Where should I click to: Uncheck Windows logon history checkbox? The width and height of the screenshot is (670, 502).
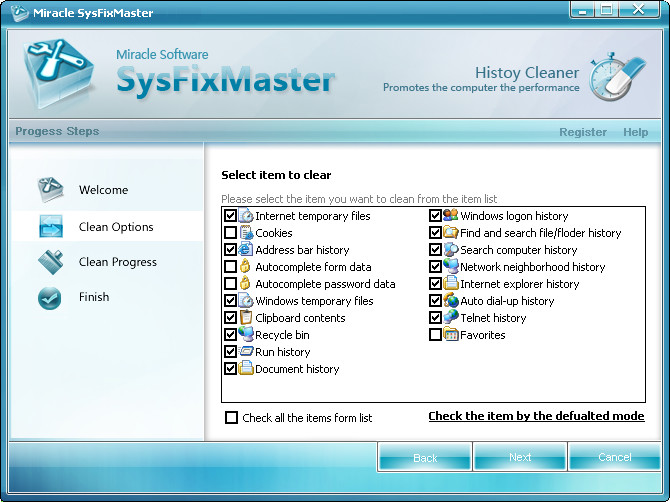pyautogui.click(x=435, y=215)
